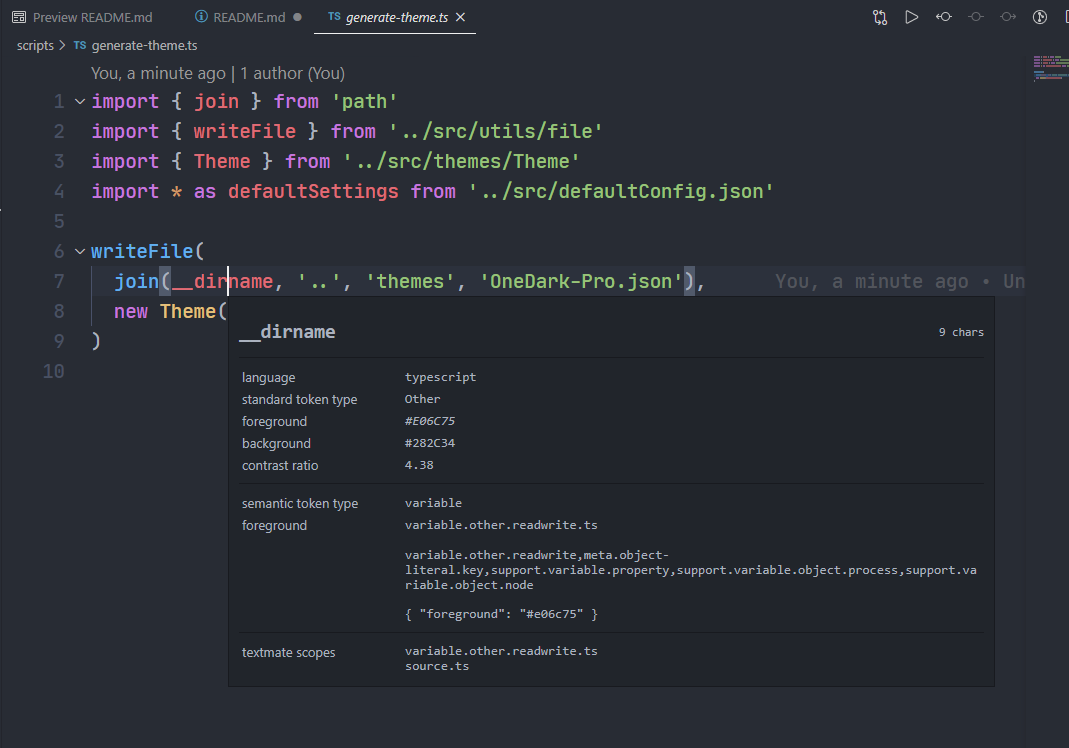
Task: Collapse the import block at line 1
Action: tap(79, 100)
